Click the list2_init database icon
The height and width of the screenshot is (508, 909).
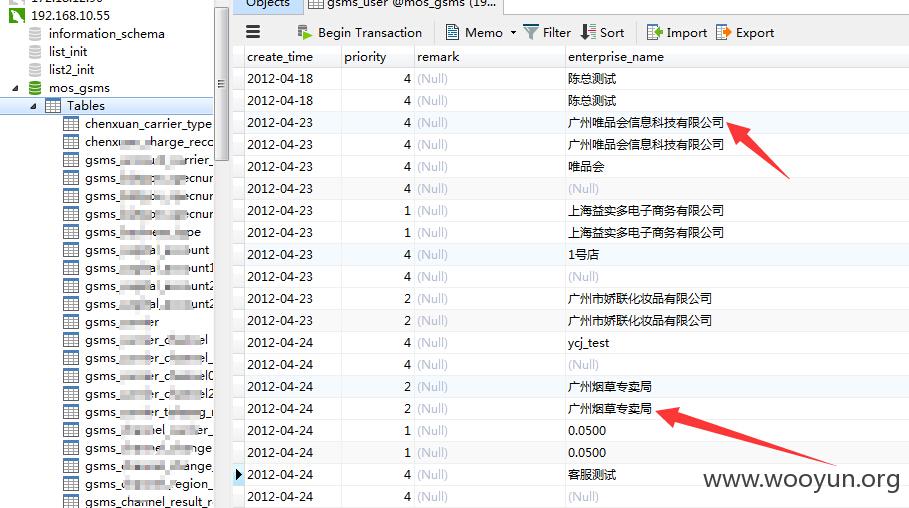(35, 70)
